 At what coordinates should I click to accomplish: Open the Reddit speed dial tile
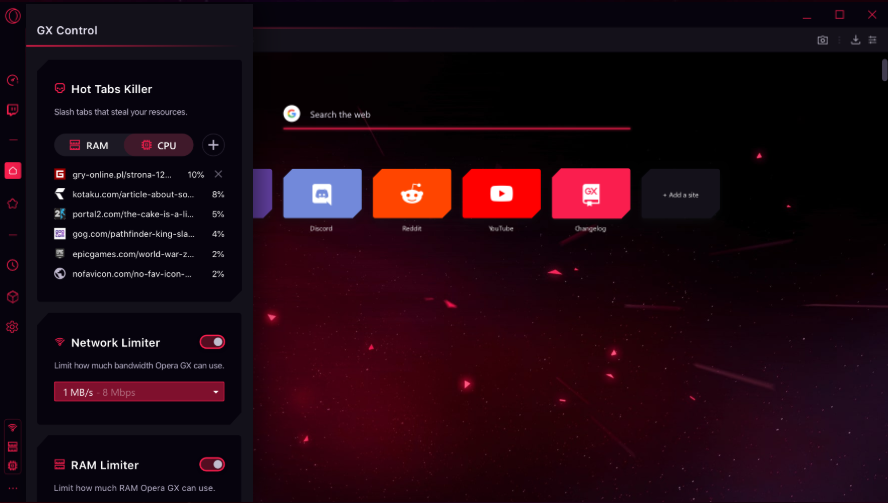pos(412,194)
